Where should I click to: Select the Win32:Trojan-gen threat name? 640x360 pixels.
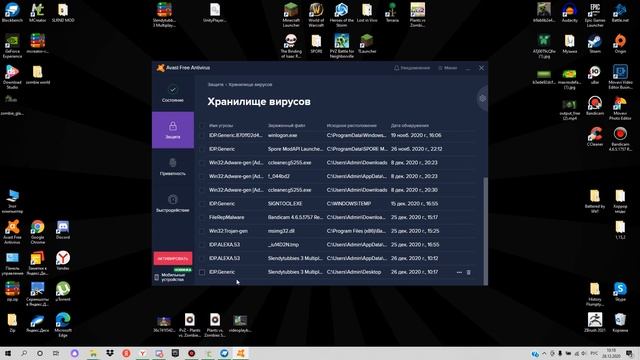(x=228, y=231)
